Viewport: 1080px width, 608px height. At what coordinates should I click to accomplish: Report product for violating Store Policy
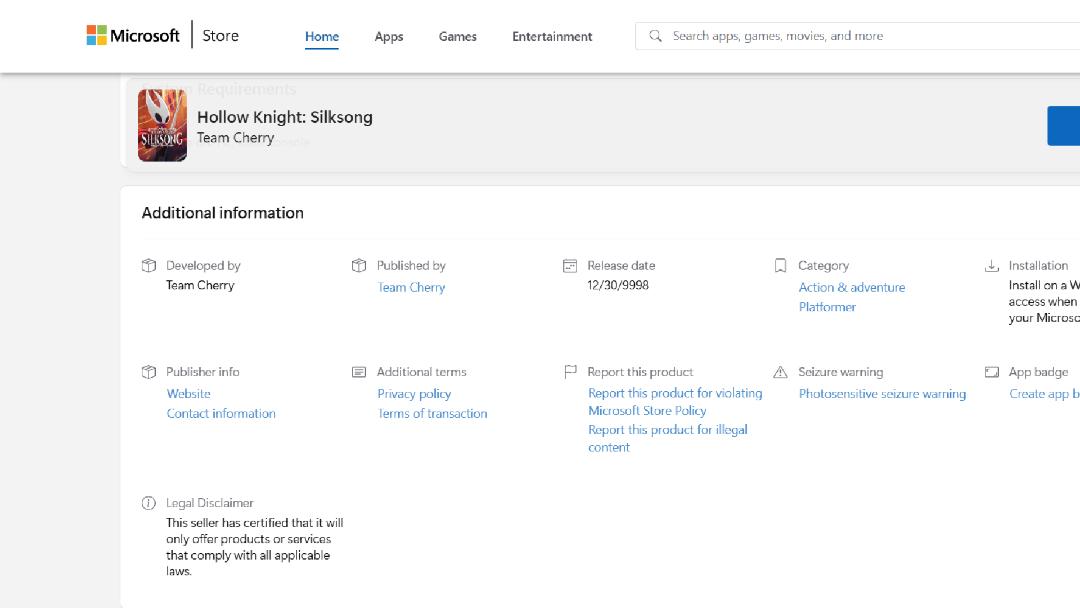675,401
